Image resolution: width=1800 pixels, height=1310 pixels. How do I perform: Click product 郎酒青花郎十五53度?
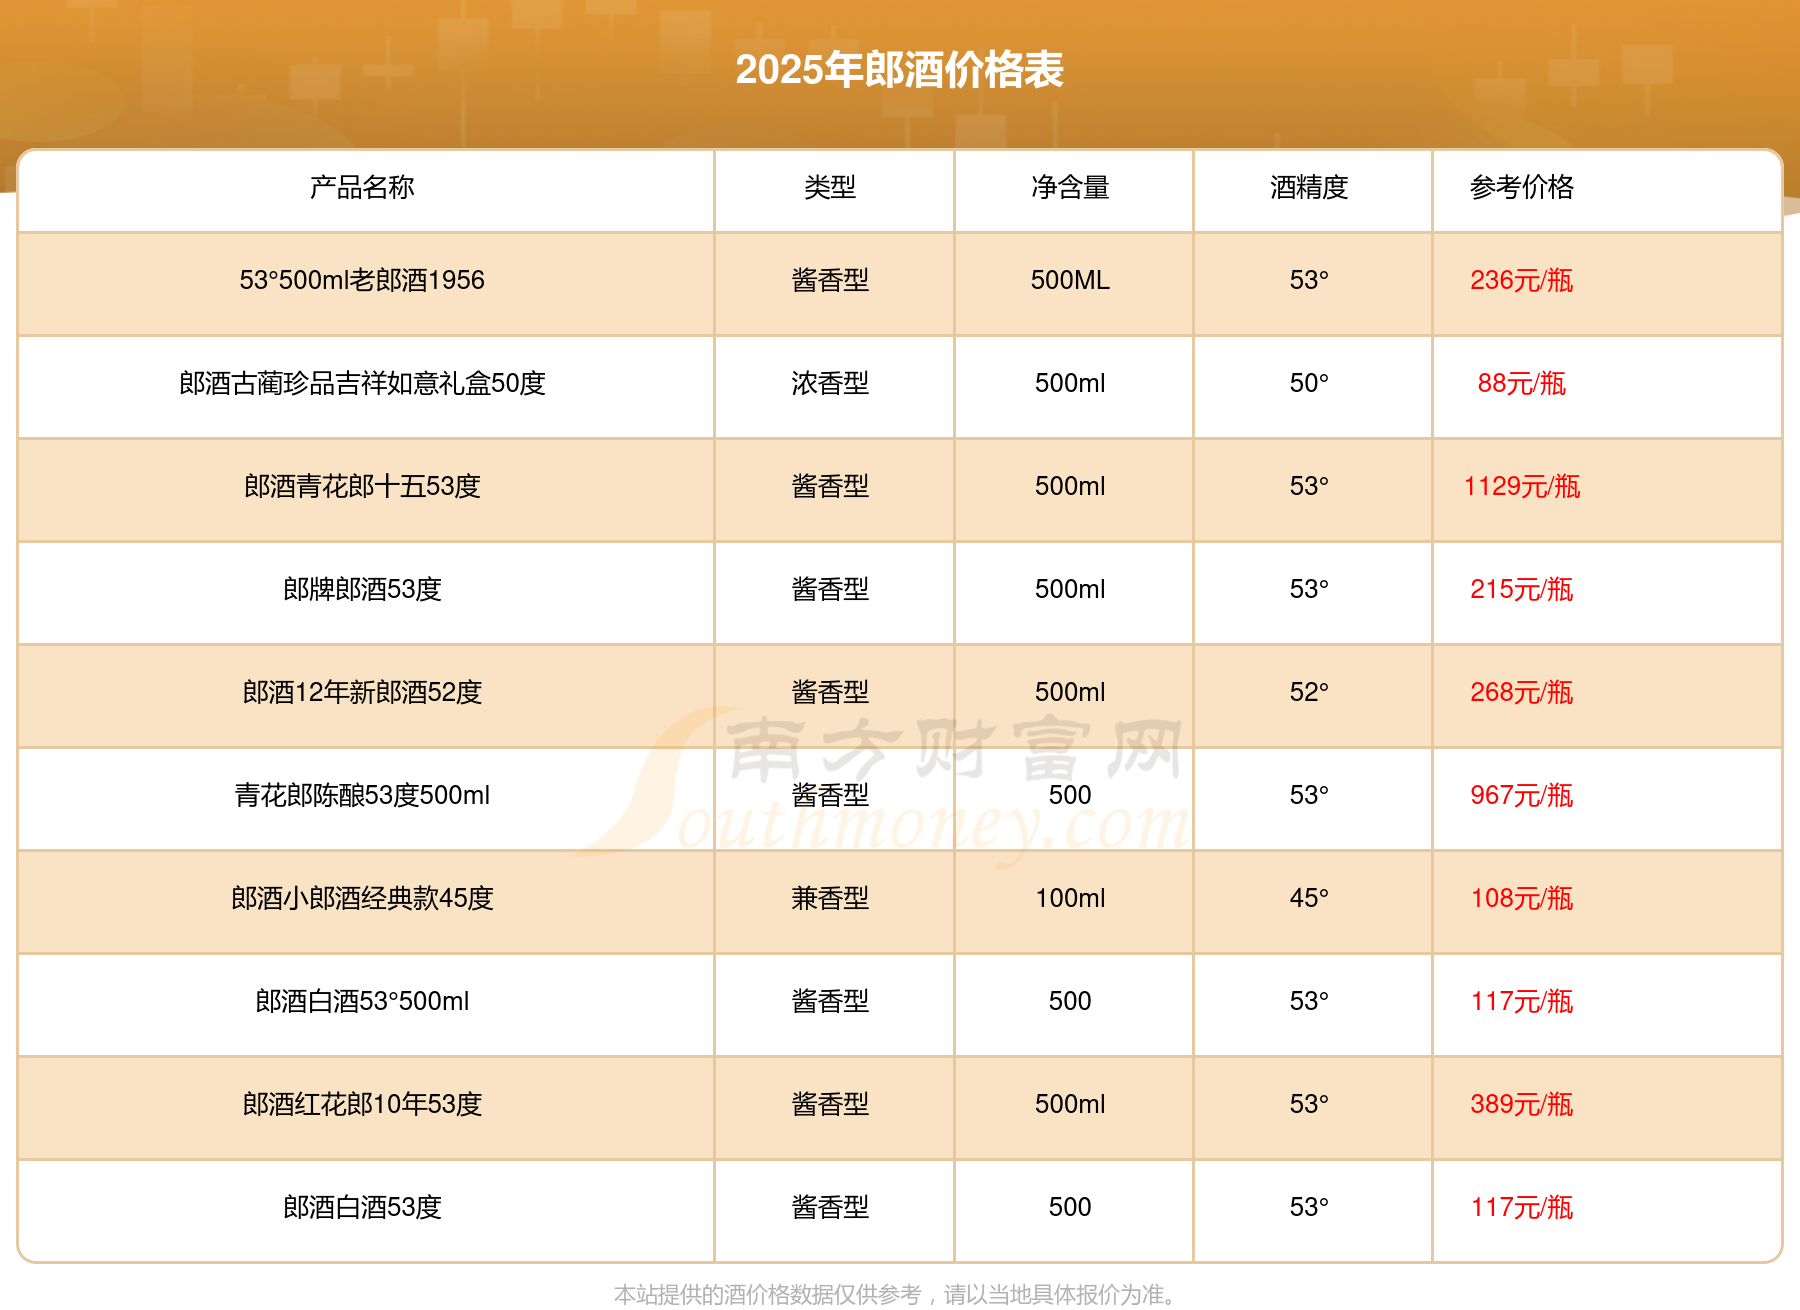click(362, 486)
